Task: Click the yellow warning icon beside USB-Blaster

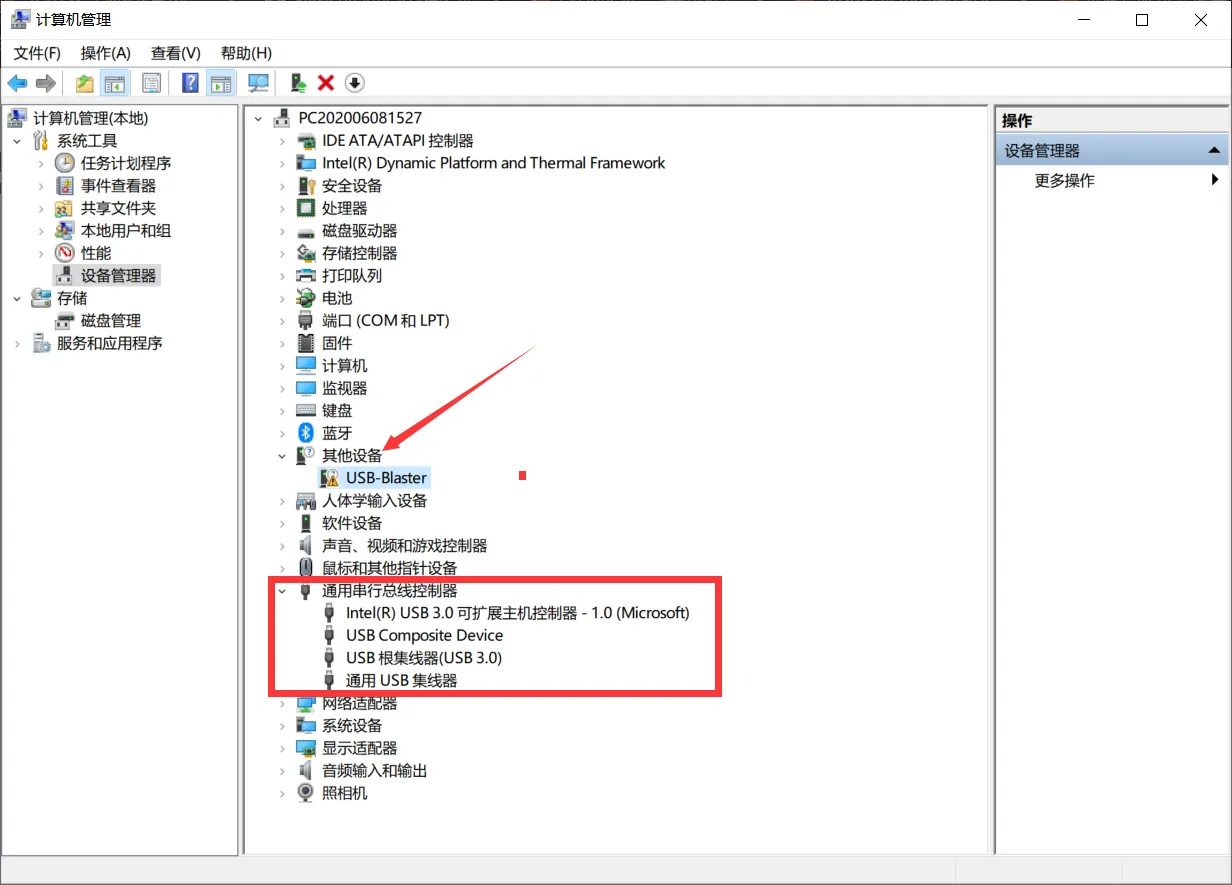Action: (330, 478)
